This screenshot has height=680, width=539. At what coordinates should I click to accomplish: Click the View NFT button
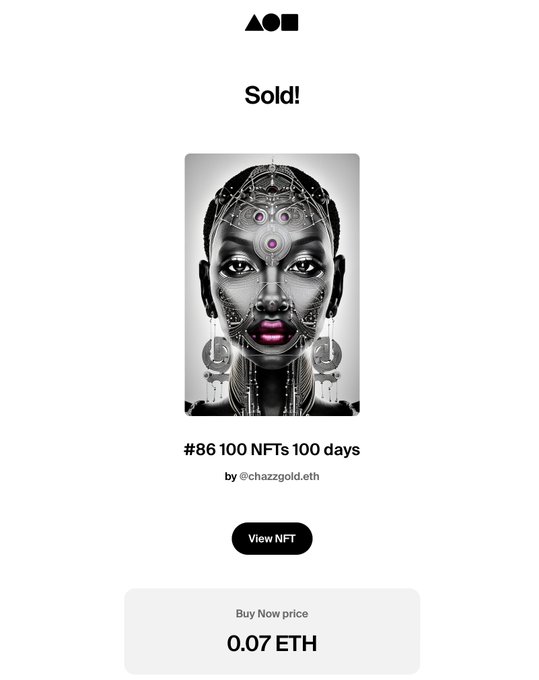[272, 538]
